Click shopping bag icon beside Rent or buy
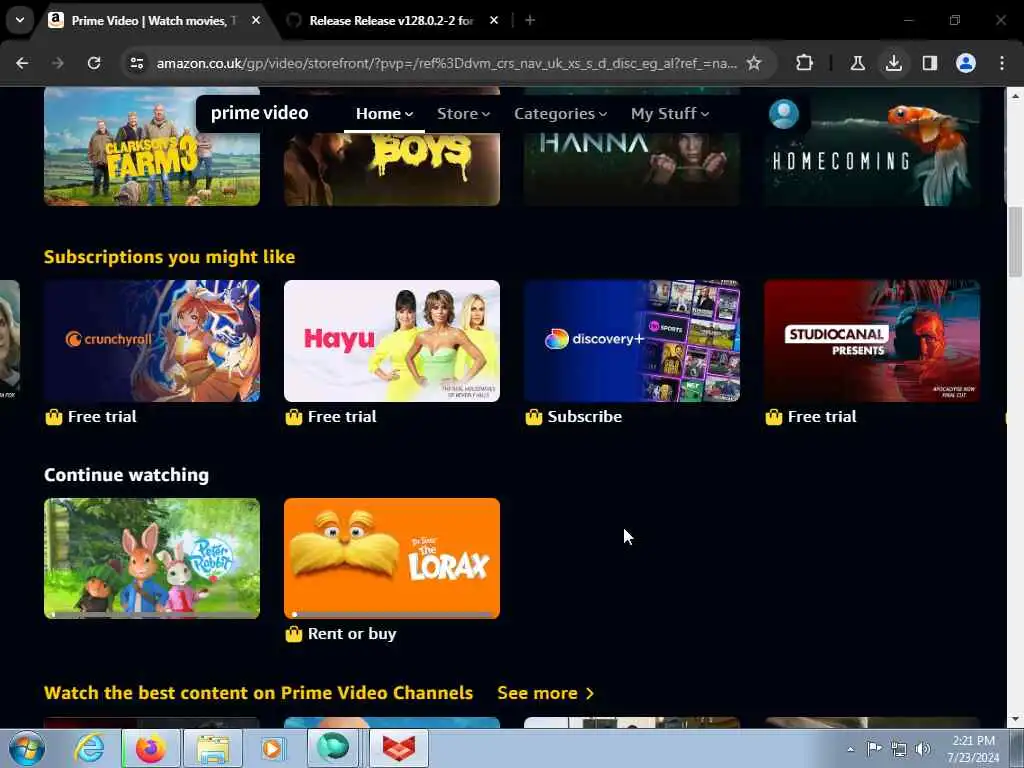The width and height of the screenshot is (1024, 768). 294,634
